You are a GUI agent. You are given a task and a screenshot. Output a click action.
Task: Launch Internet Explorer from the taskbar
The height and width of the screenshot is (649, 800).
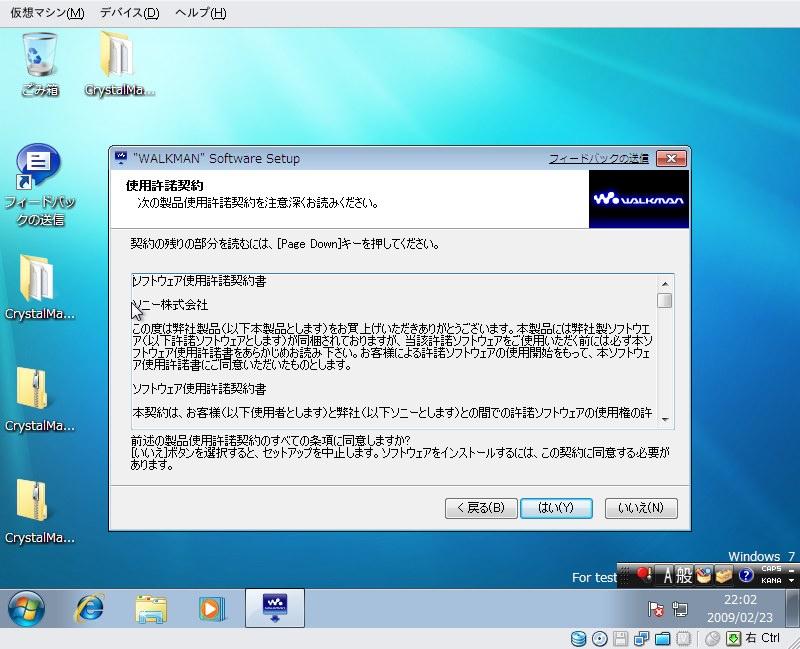[89, 608]
